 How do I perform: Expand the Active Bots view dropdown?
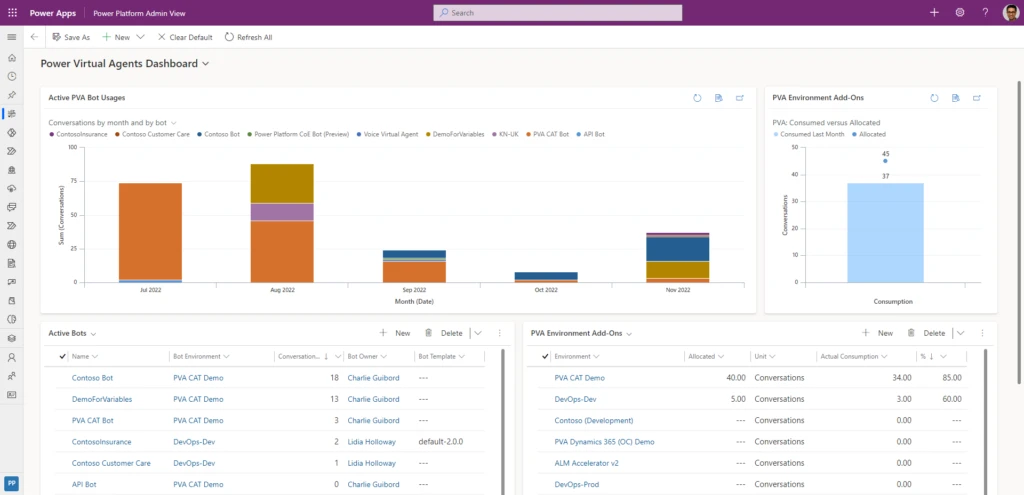(93, 333)
